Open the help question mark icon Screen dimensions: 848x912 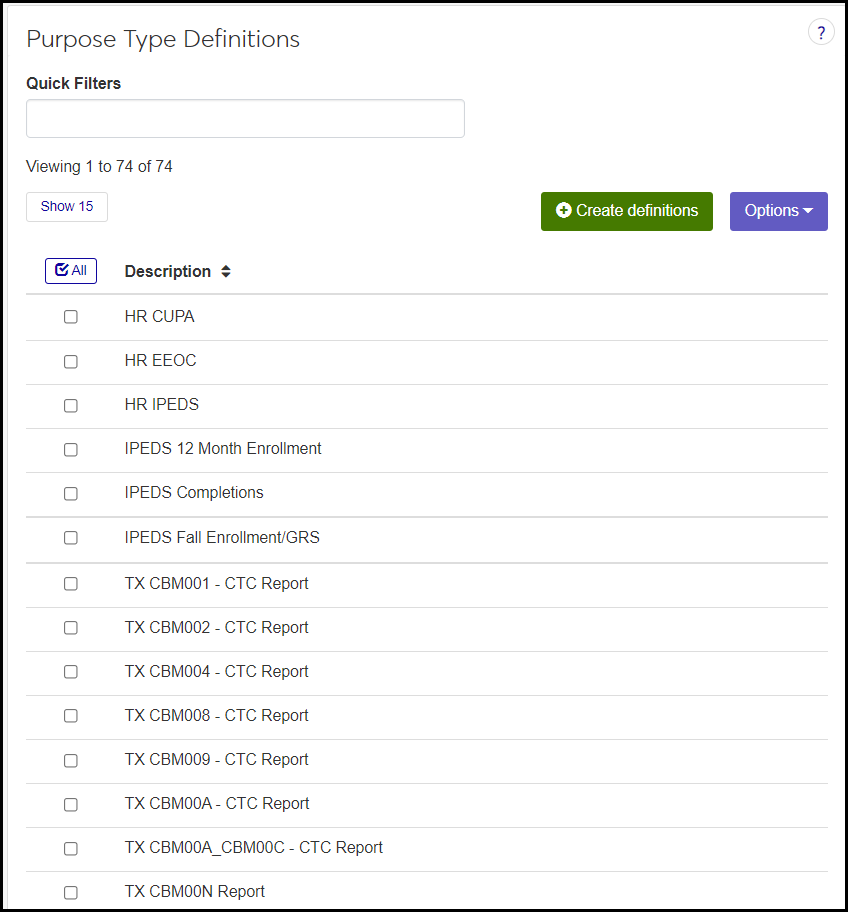[821, 33]
